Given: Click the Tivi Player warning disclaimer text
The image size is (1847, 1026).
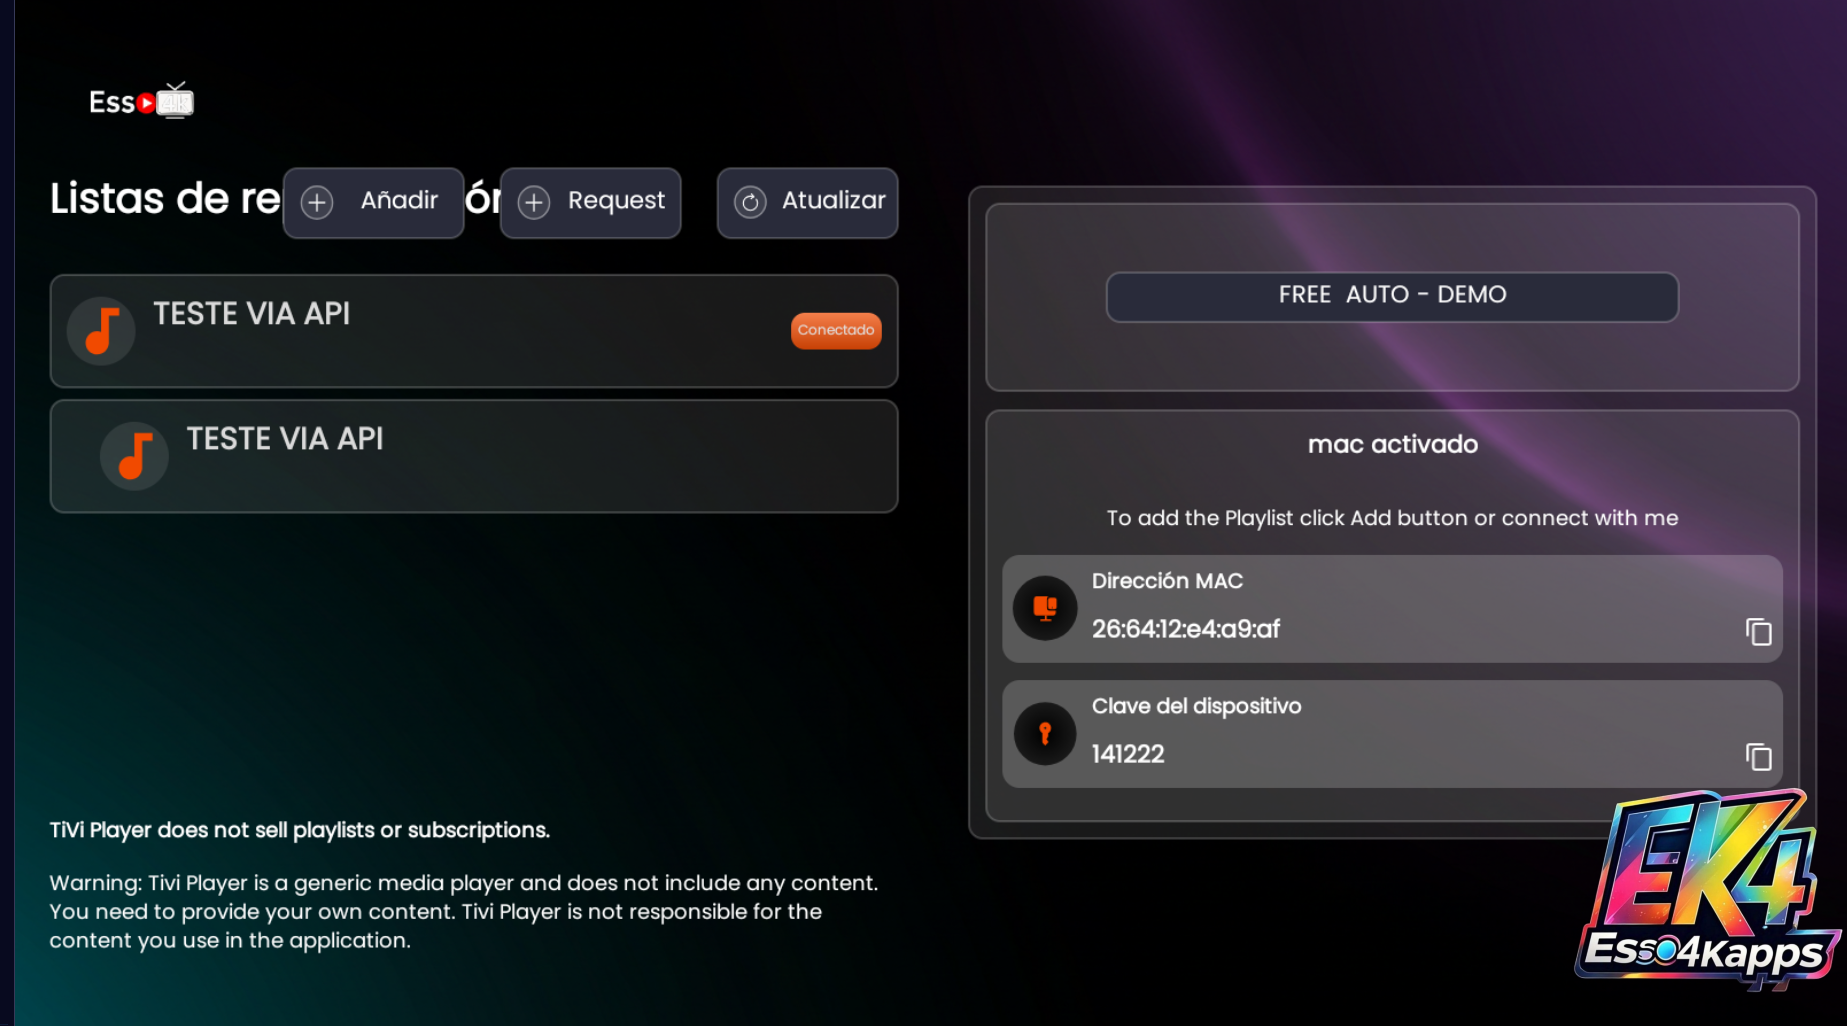Looking at the screenshot, I should pyautogui.click(x=463, y=911).
